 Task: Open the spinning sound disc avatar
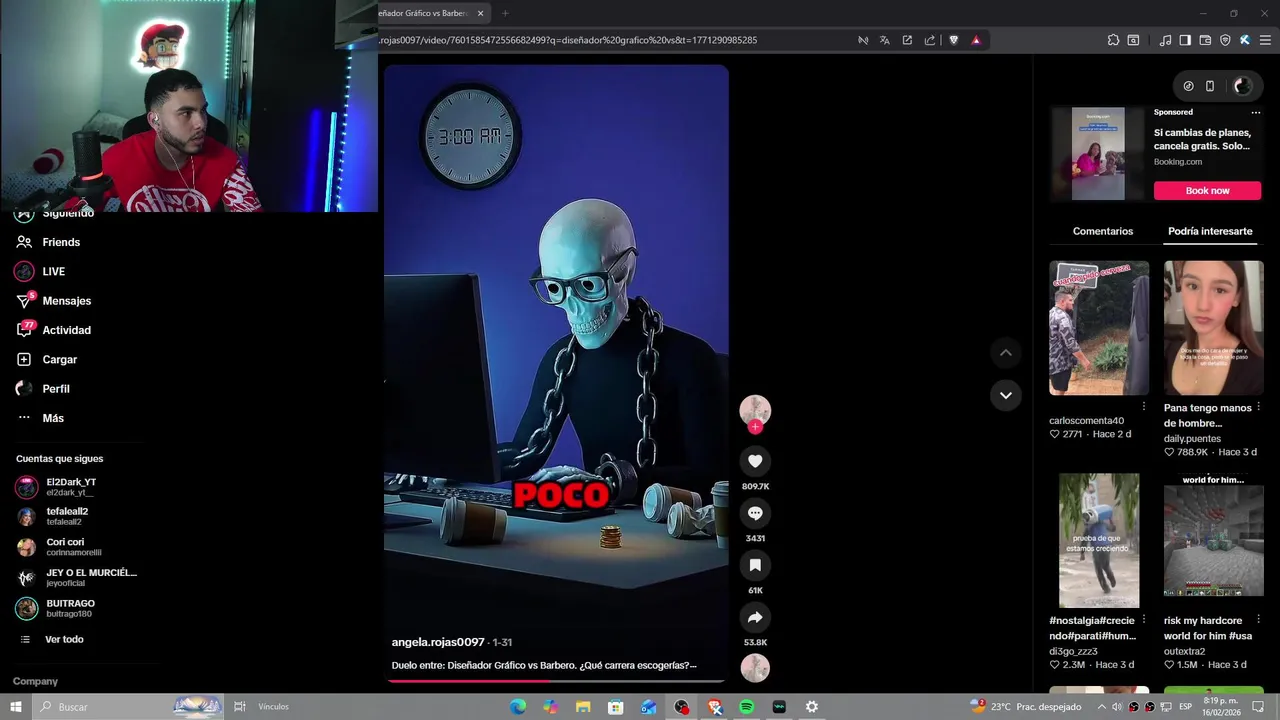click(755, 668)
